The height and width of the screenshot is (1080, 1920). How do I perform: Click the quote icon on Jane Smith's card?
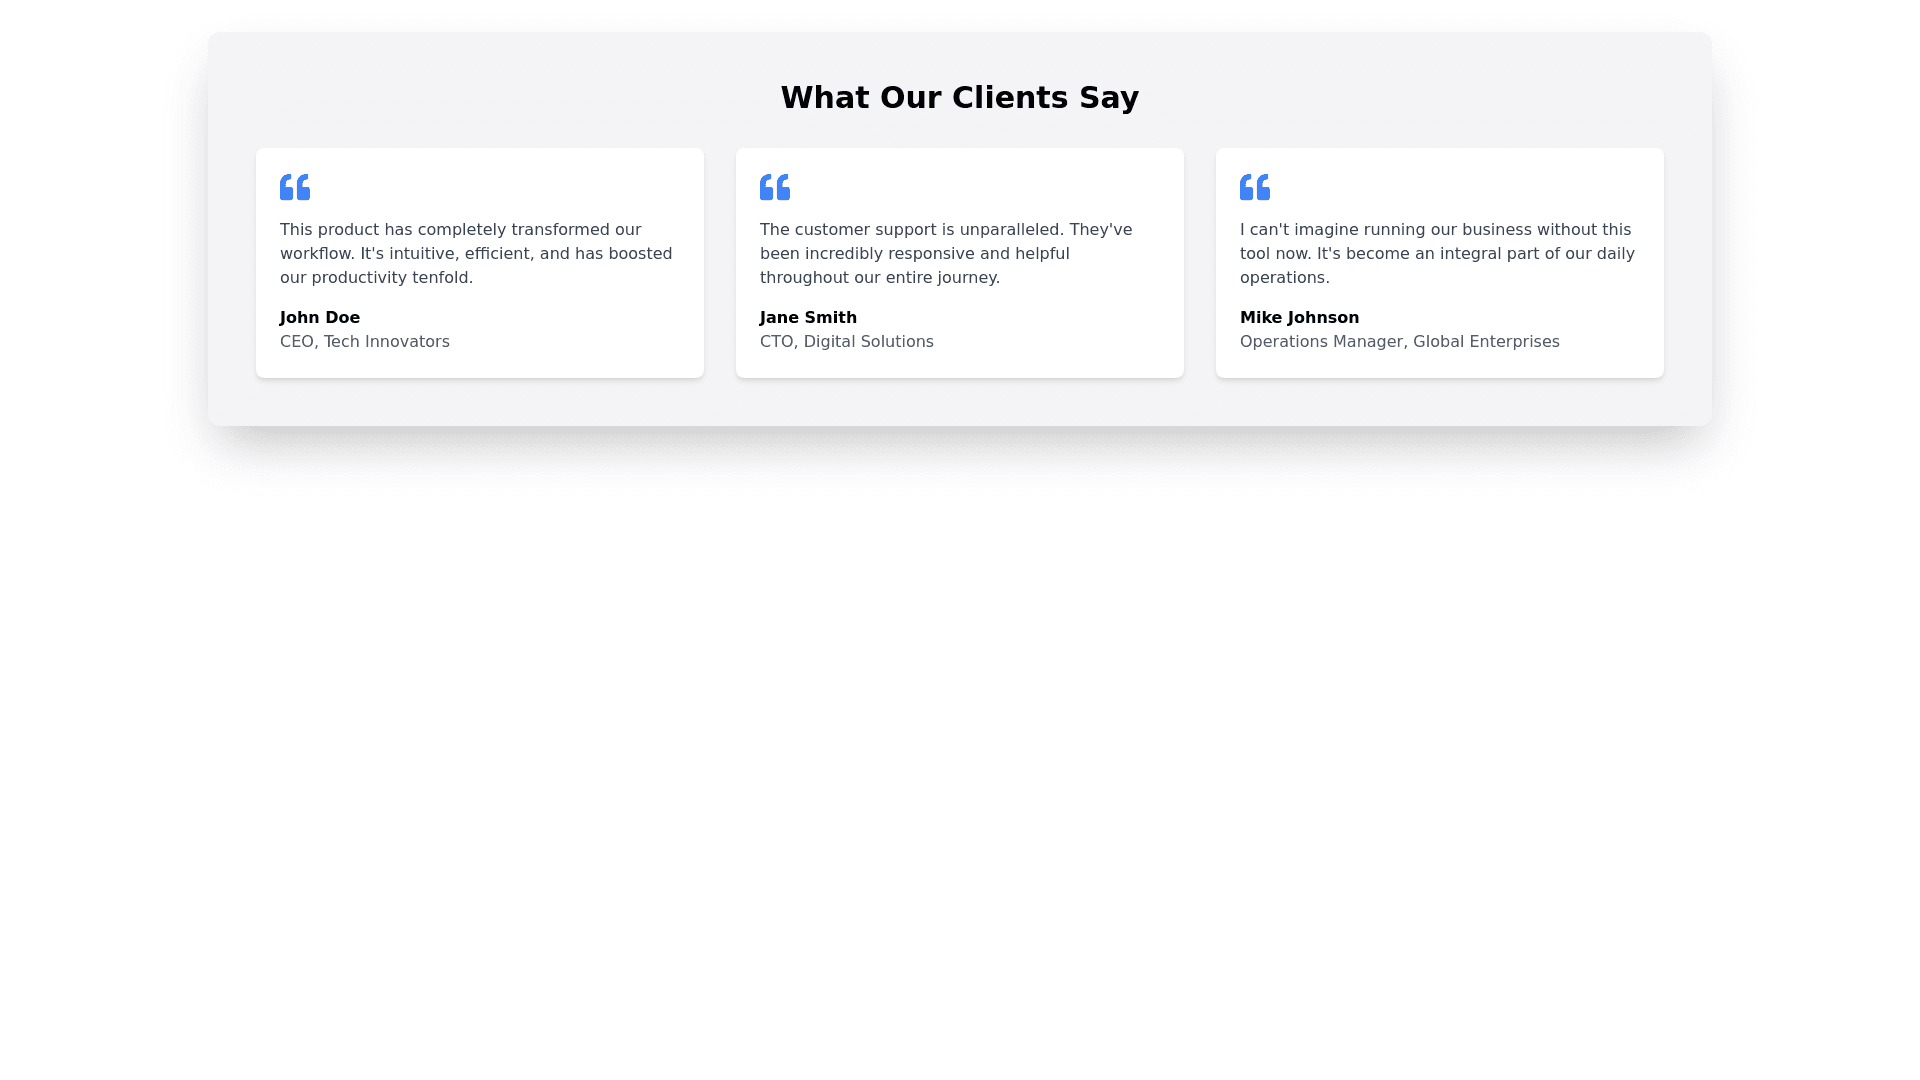775,187
